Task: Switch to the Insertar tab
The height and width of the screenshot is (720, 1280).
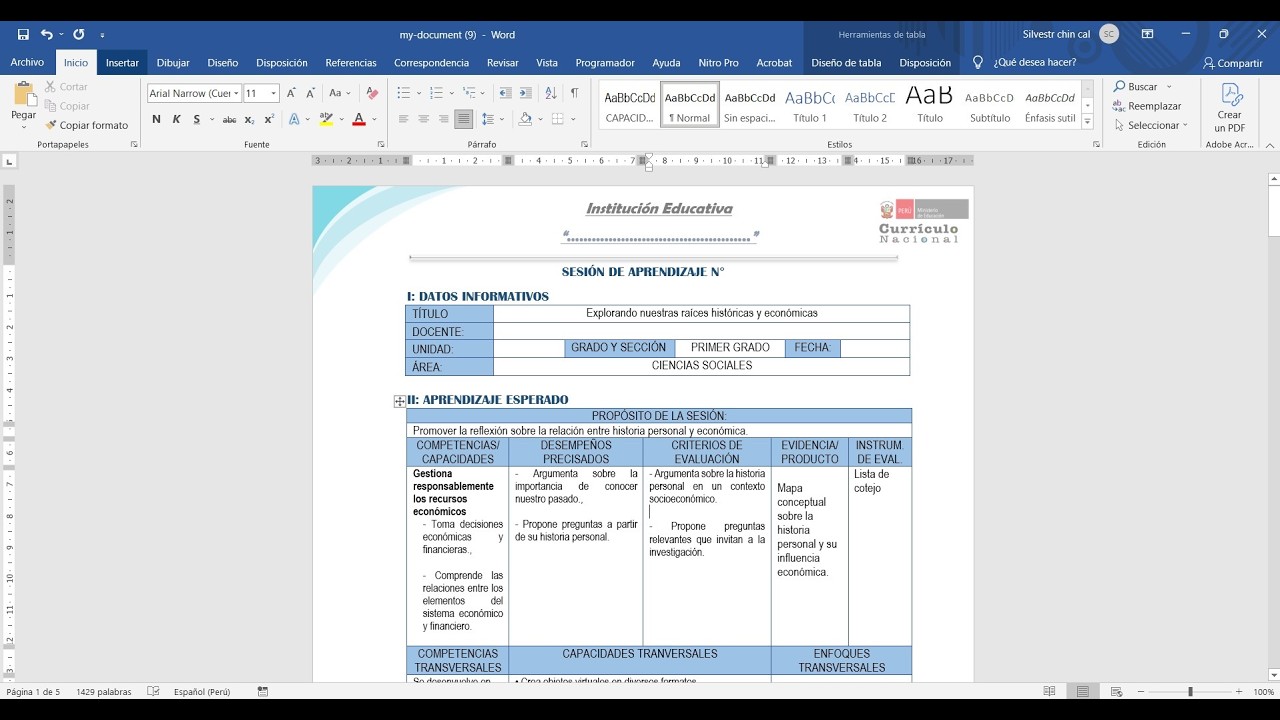Action: coord(122,62)
